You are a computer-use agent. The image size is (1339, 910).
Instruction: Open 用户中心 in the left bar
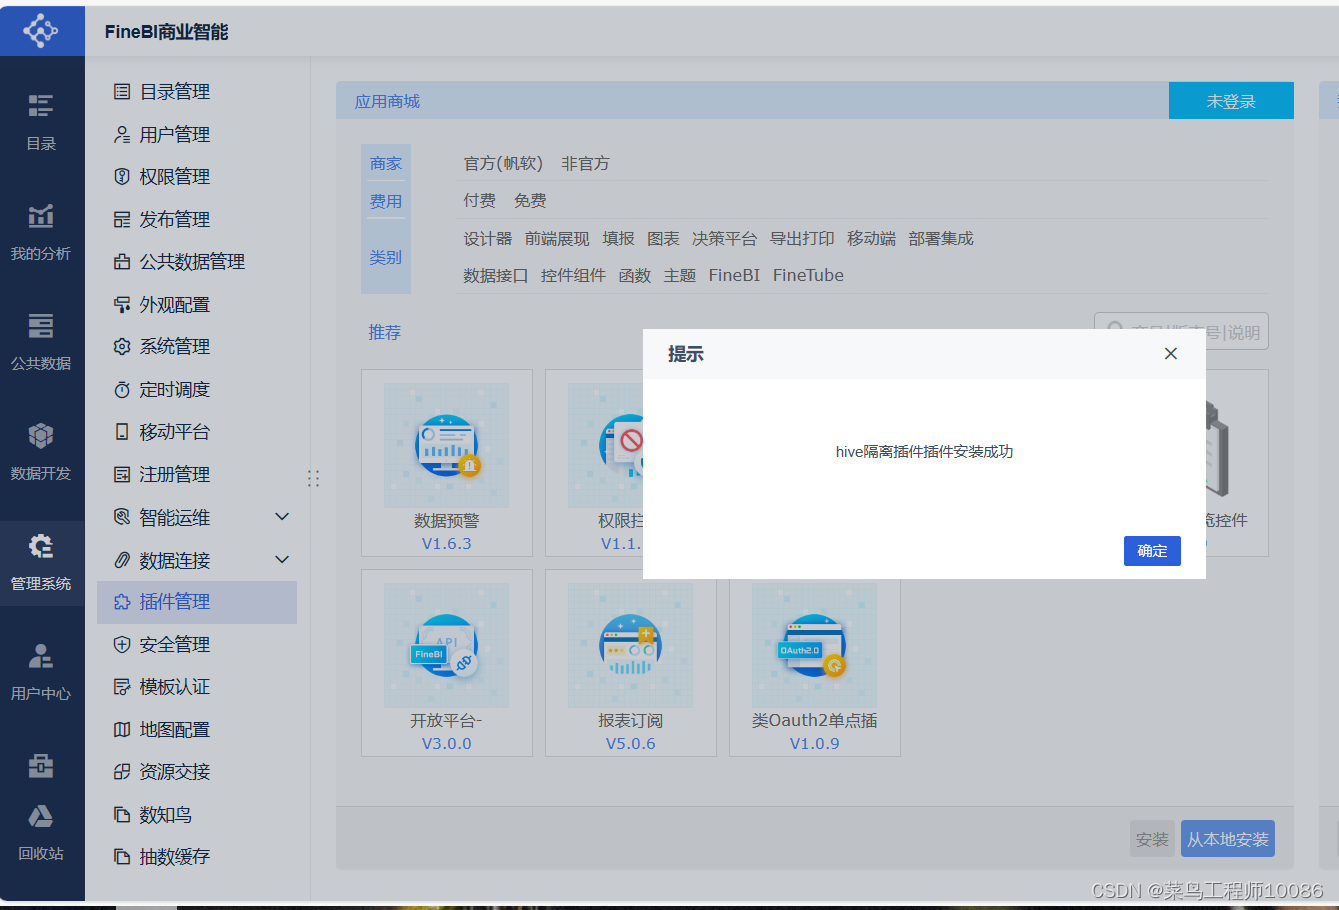coord(41,672)
